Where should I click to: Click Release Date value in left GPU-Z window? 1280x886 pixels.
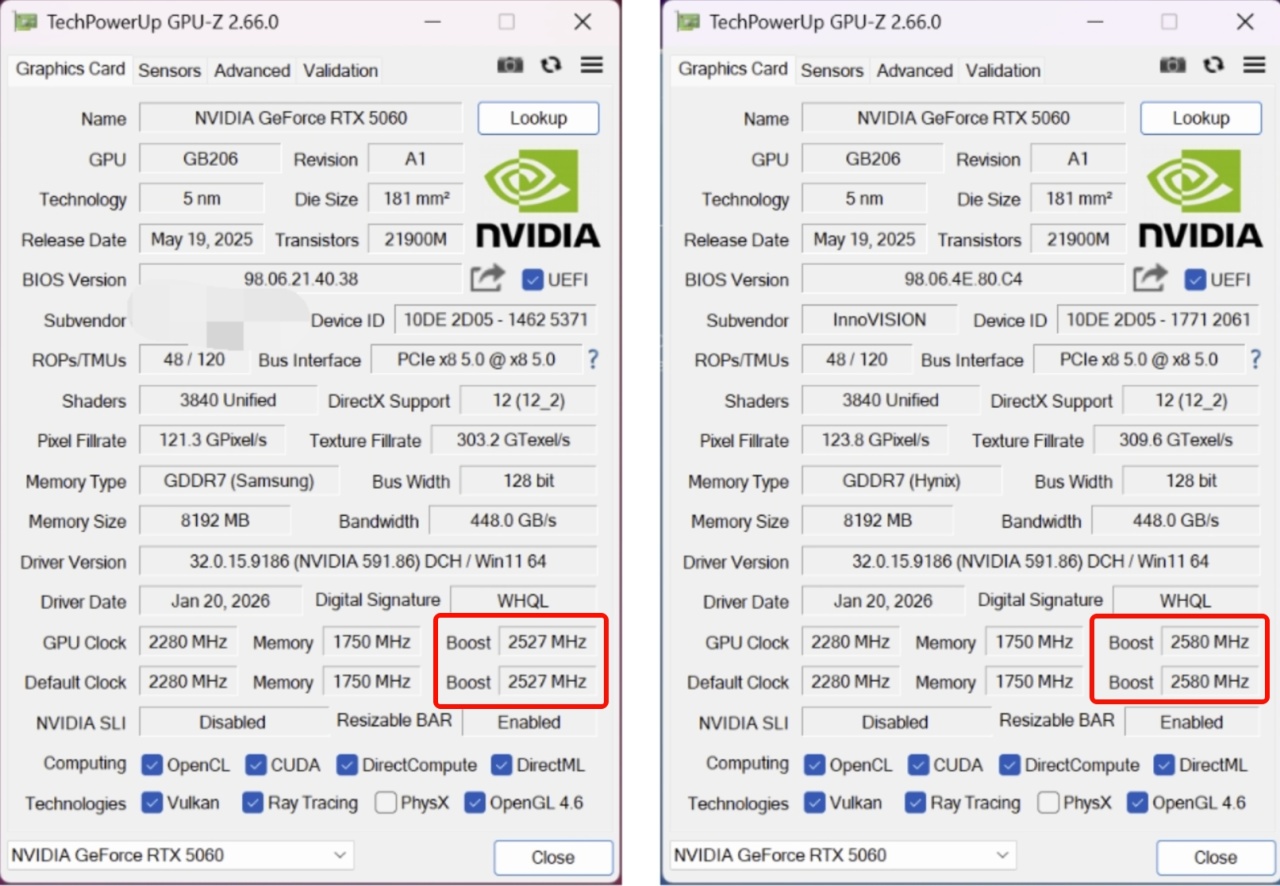(201, 239)
